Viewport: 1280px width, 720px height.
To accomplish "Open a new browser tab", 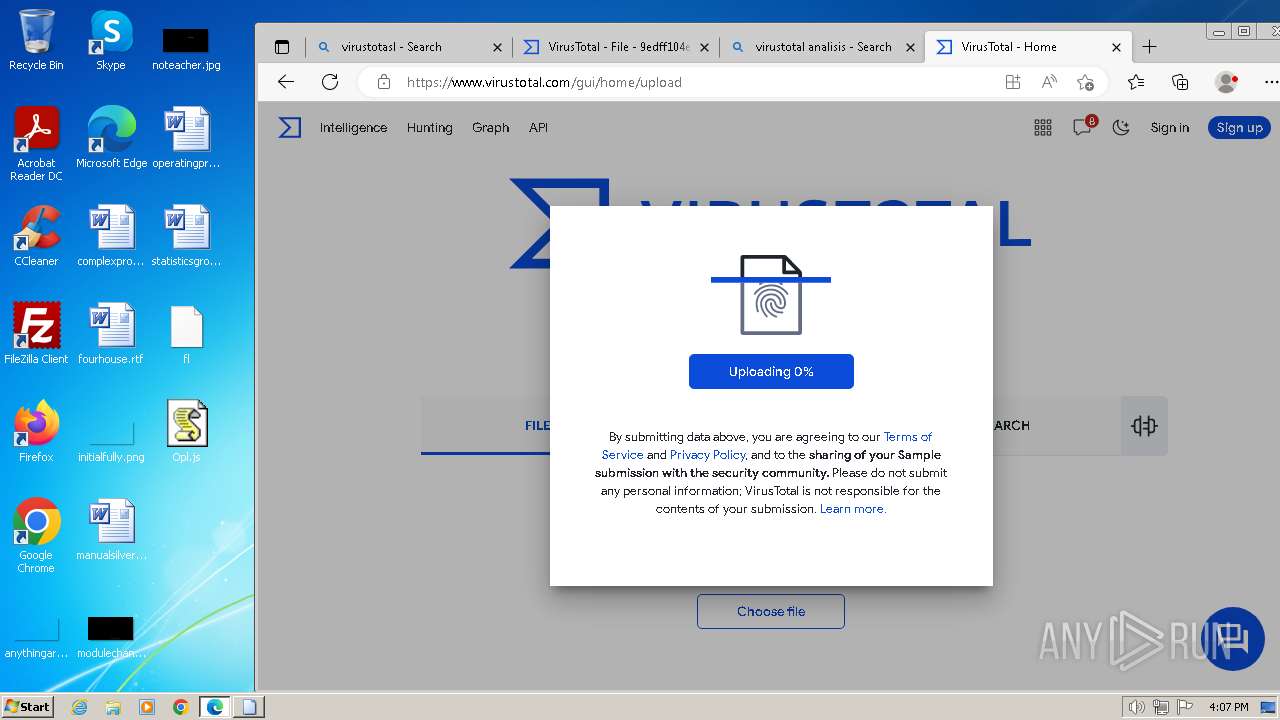I will 1150,47.
